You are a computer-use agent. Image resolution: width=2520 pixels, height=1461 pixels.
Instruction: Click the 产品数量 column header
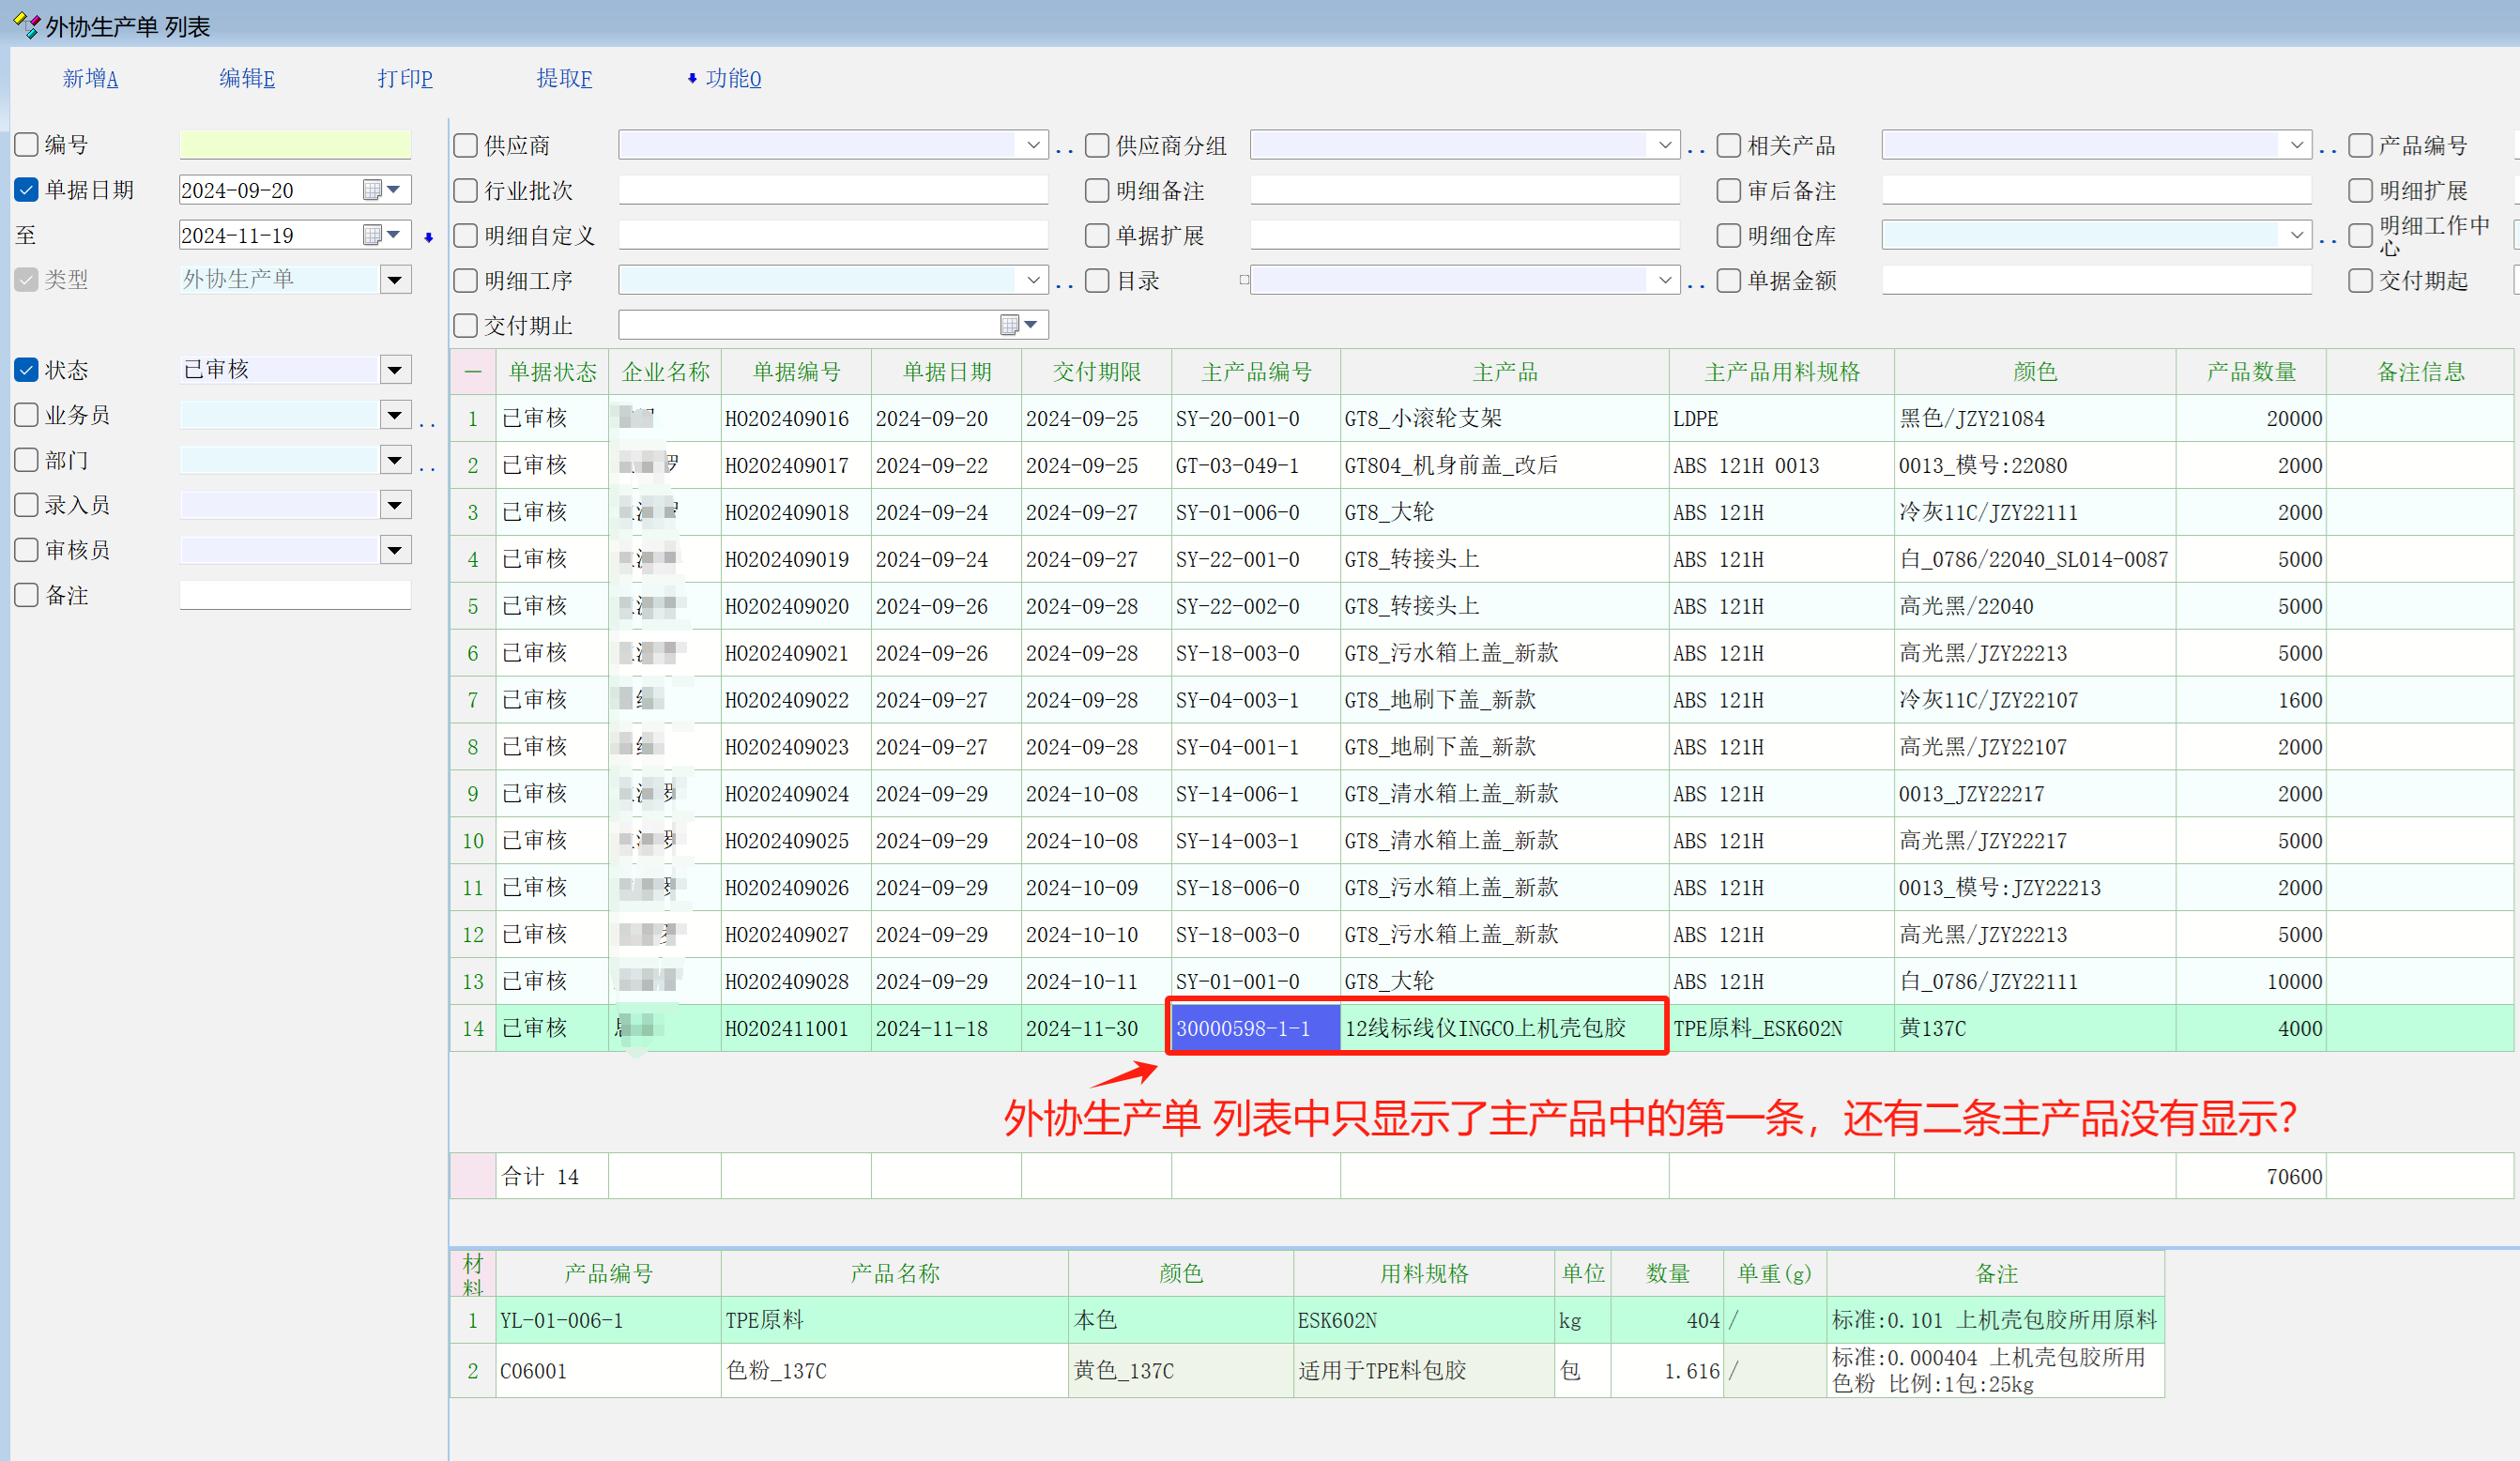[x=2250, y=372]
